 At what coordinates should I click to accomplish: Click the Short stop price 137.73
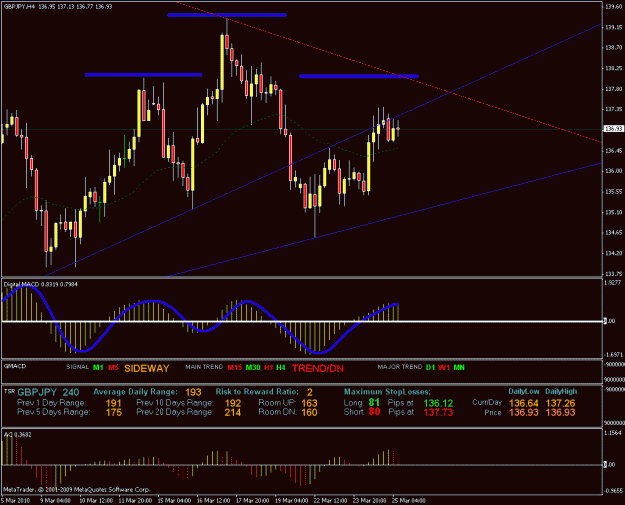[x=438, y=413]
